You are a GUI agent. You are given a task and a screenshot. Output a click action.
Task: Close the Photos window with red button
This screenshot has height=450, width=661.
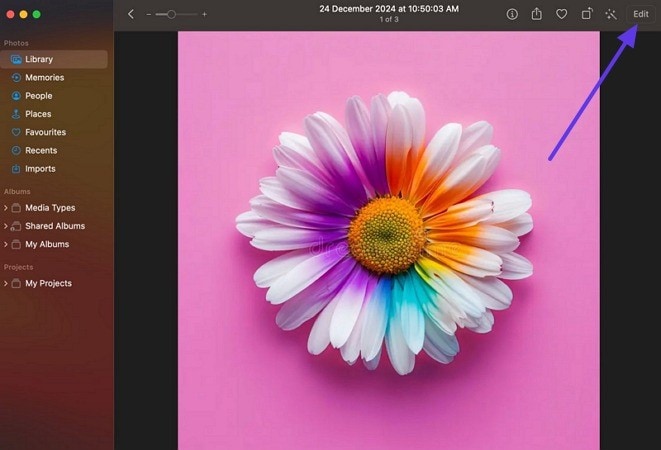tap(11, 14)
